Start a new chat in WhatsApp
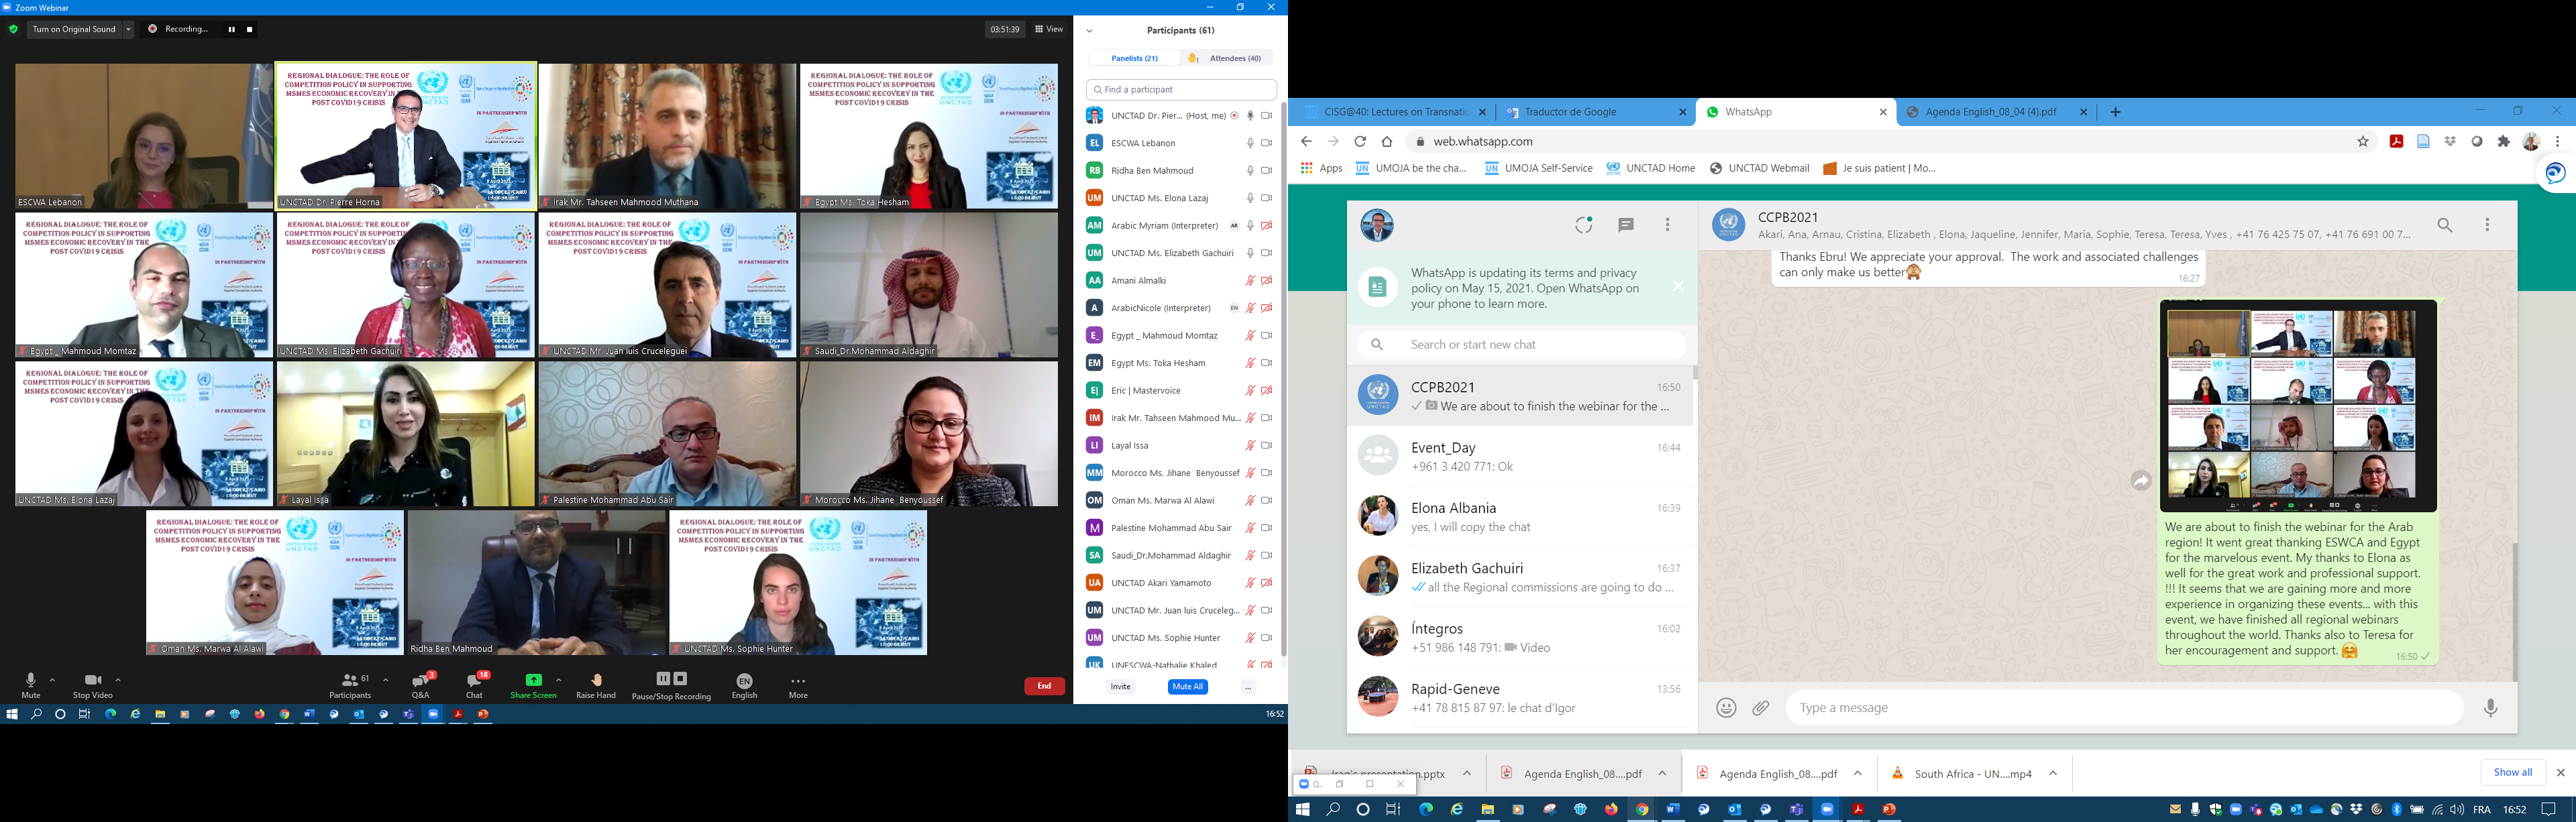Screen dimensions: 2576x822 click(x=1626, y=225)
